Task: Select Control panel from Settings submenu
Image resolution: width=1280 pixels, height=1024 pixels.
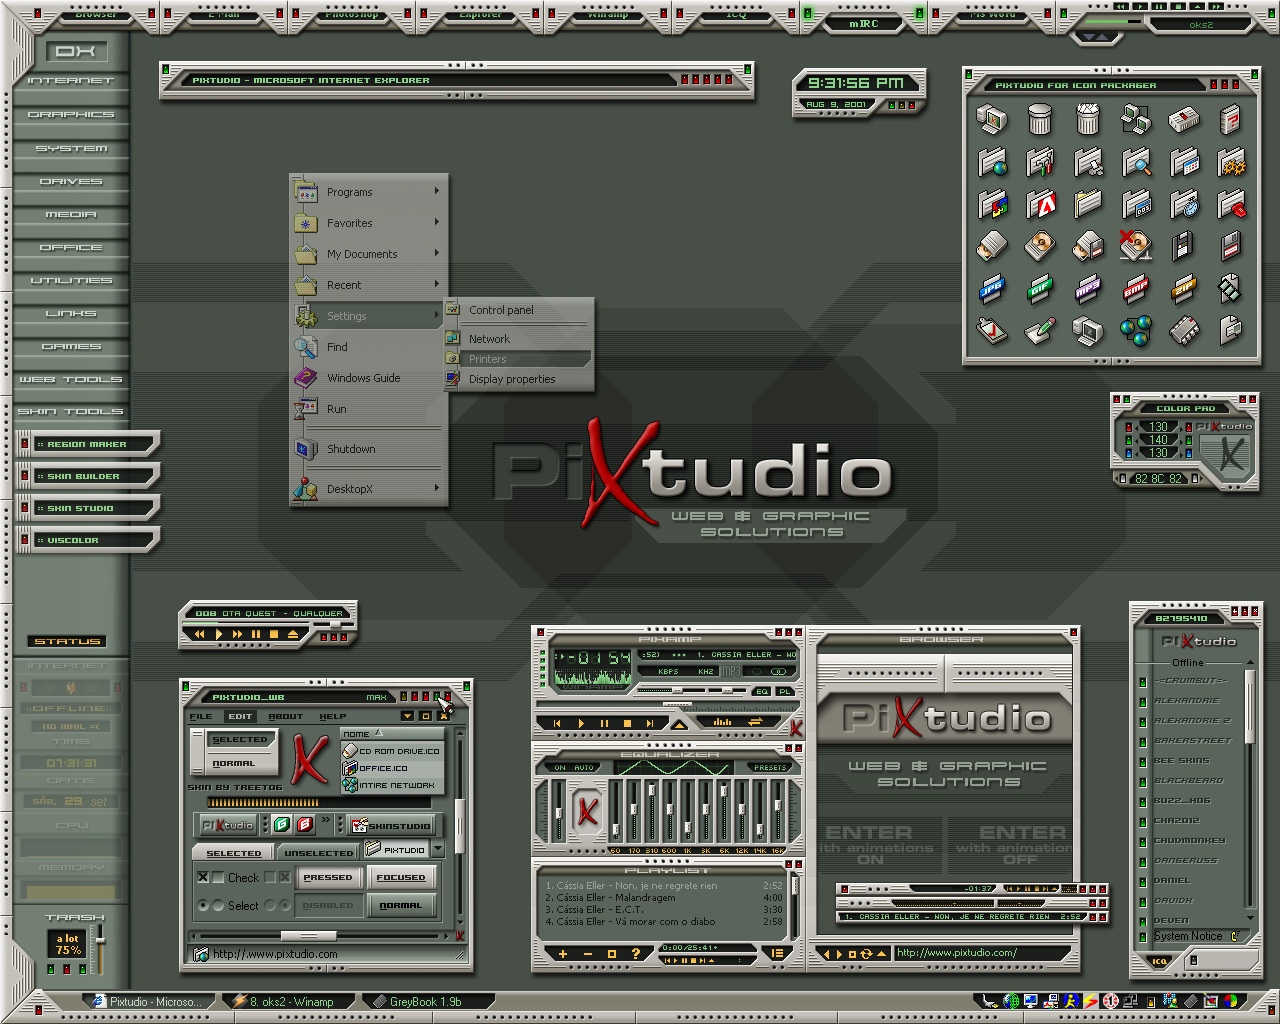Action: pos(501,310)
